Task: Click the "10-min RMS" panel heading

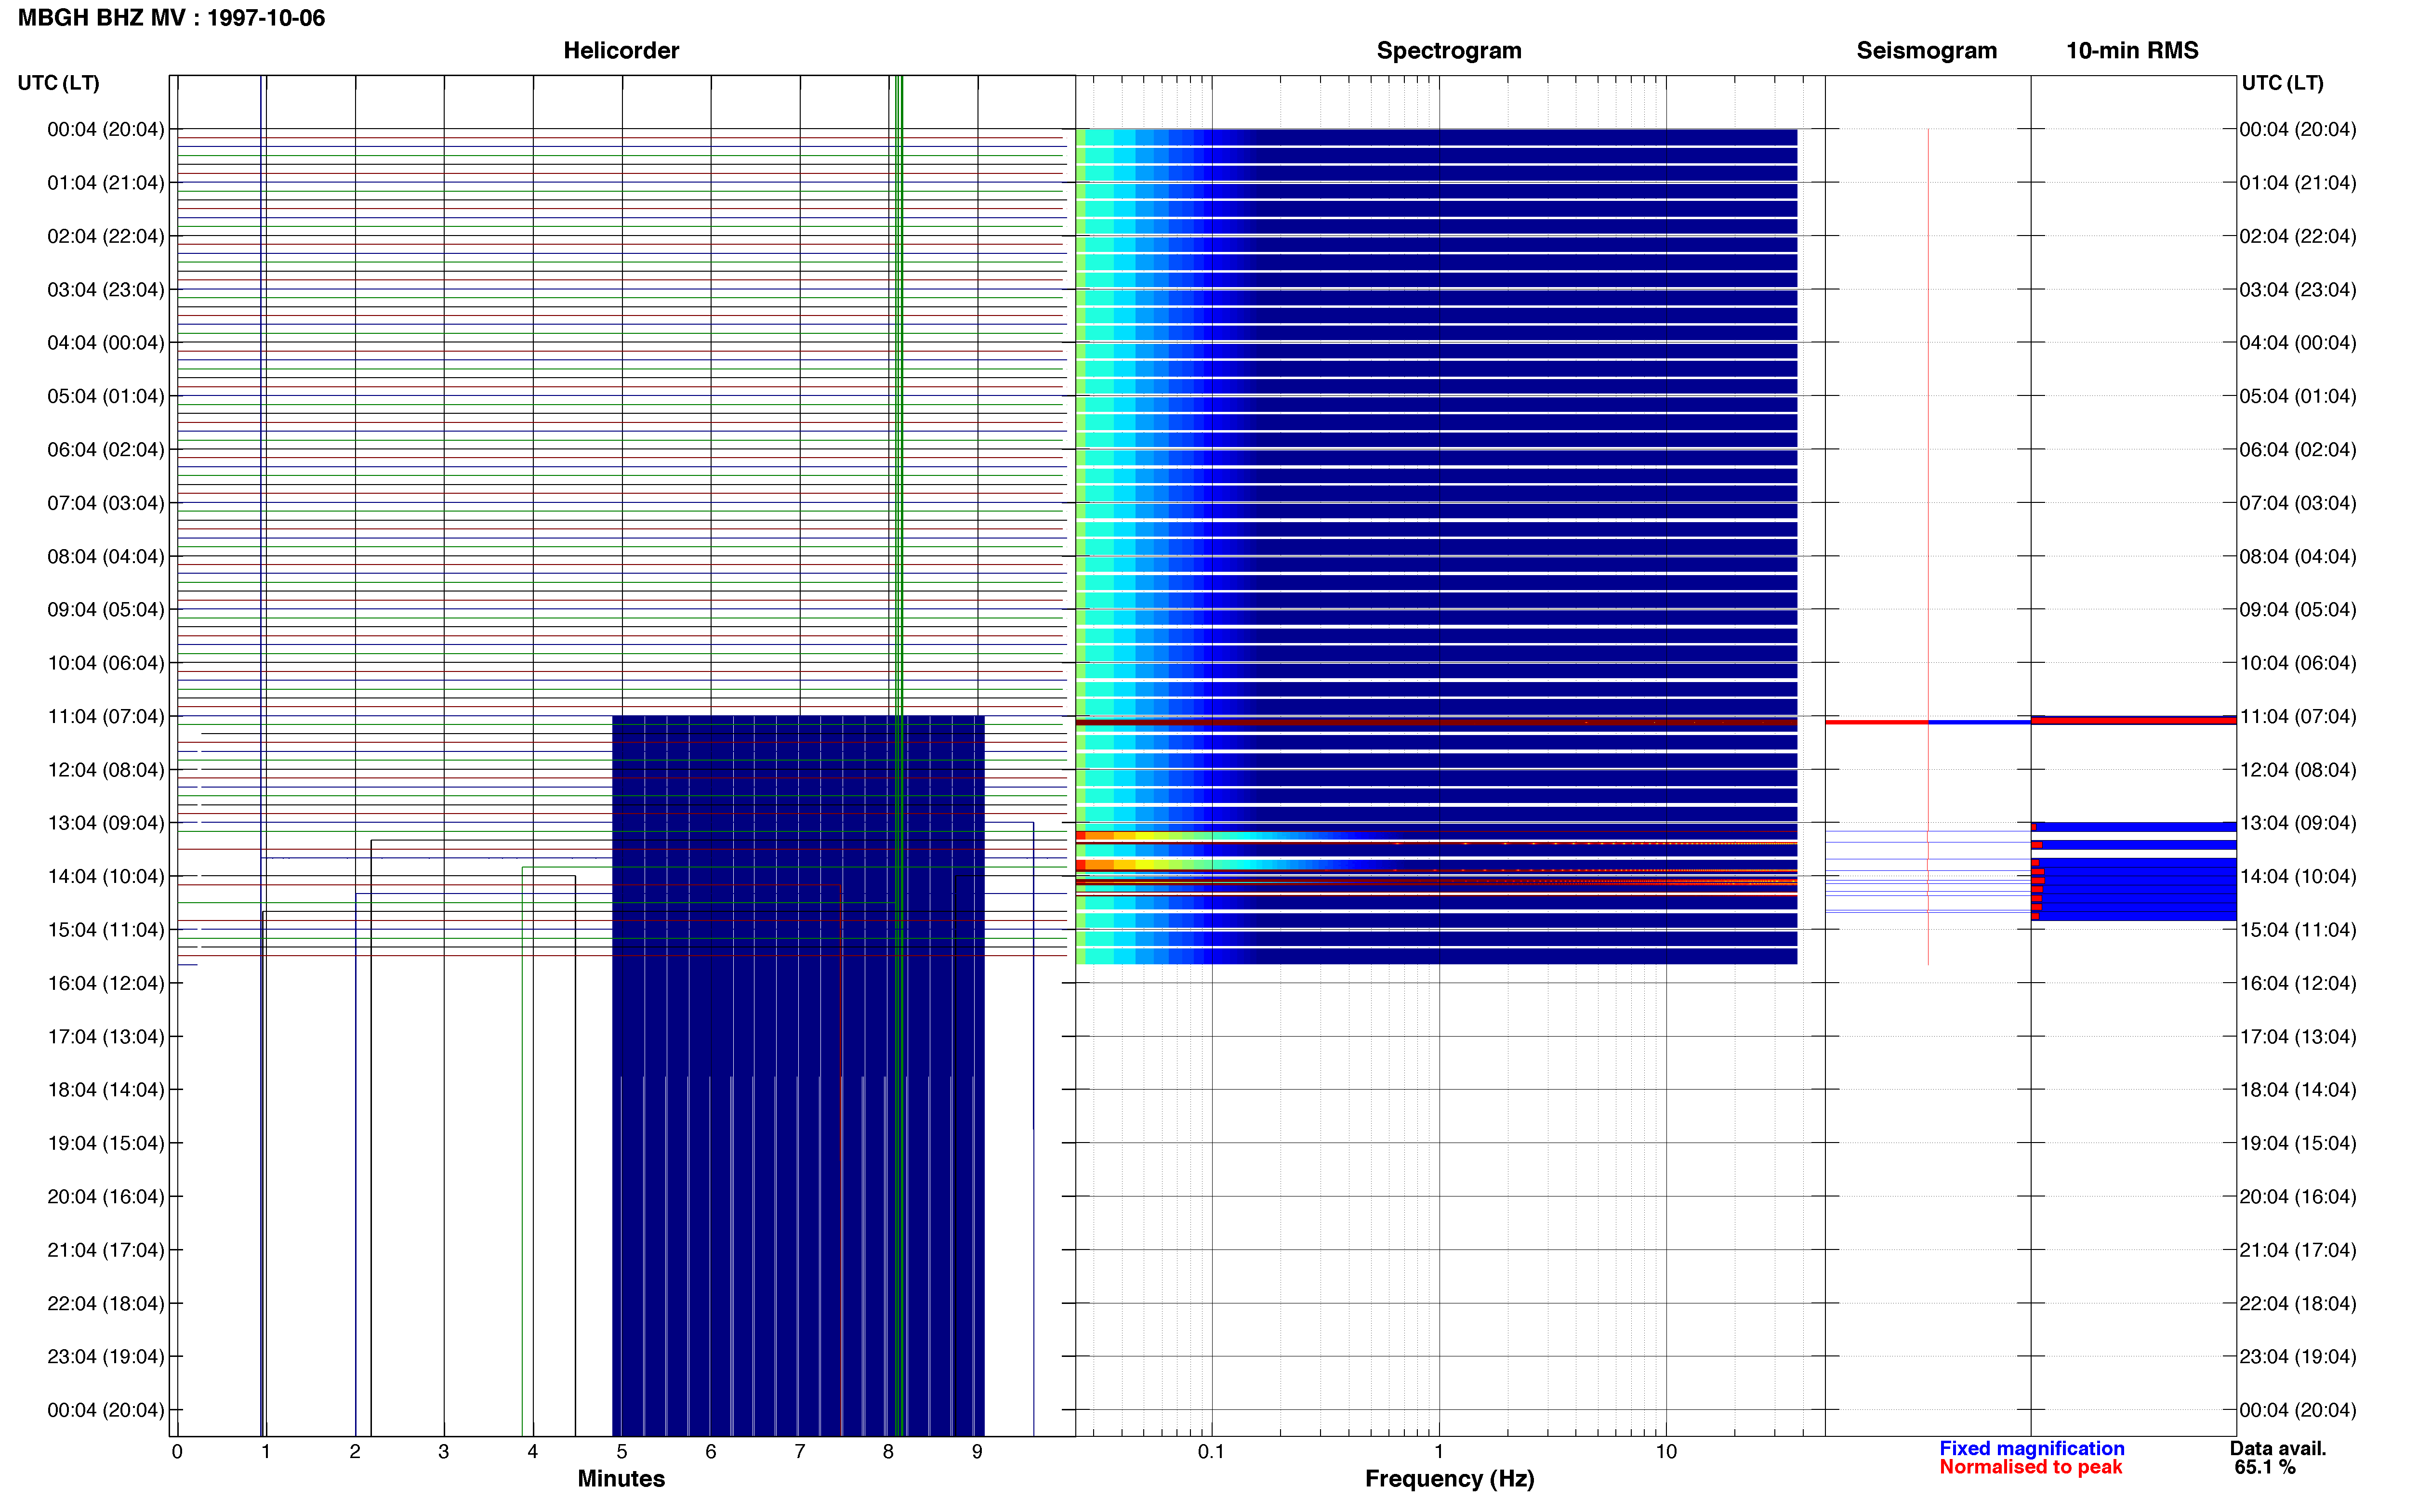Action: [x=2132, y=50]
